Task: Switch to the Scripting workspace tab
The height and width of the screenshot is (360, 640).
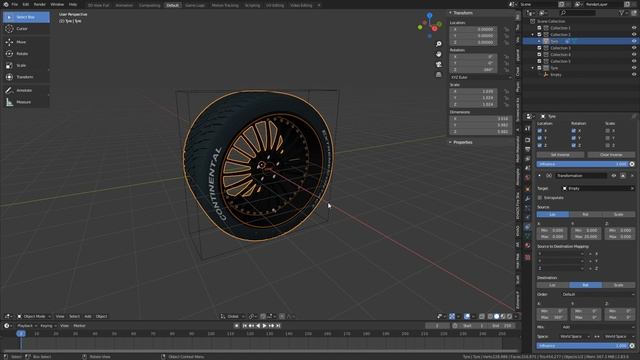Action: pos(252,5)
